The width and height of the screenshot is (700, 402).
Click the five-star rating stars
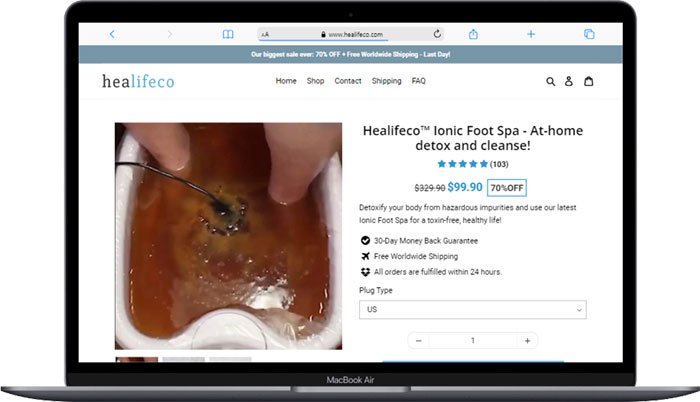tap(462, 164)
